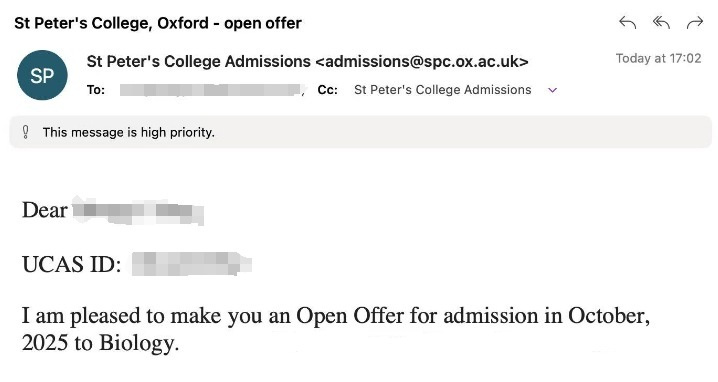Screen dimensions: 718x382
Task: Click the word Biology in the message
Action: point(136,343)
